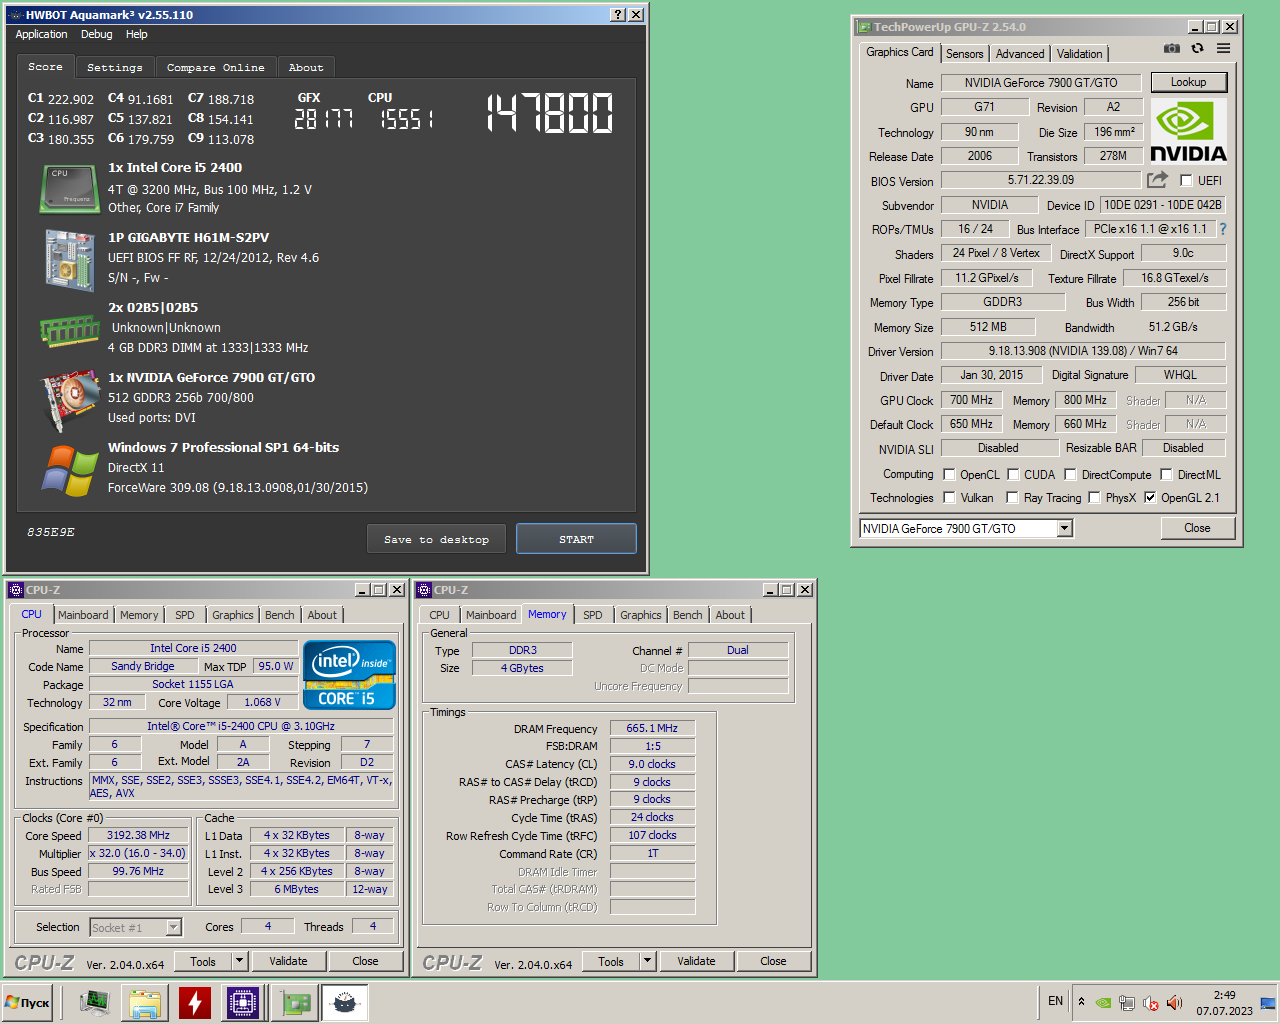Switch to the GPU-Z green card taskbar icon
The width and height of the screenshot is (1280, 1024).
pos(296,1002)
